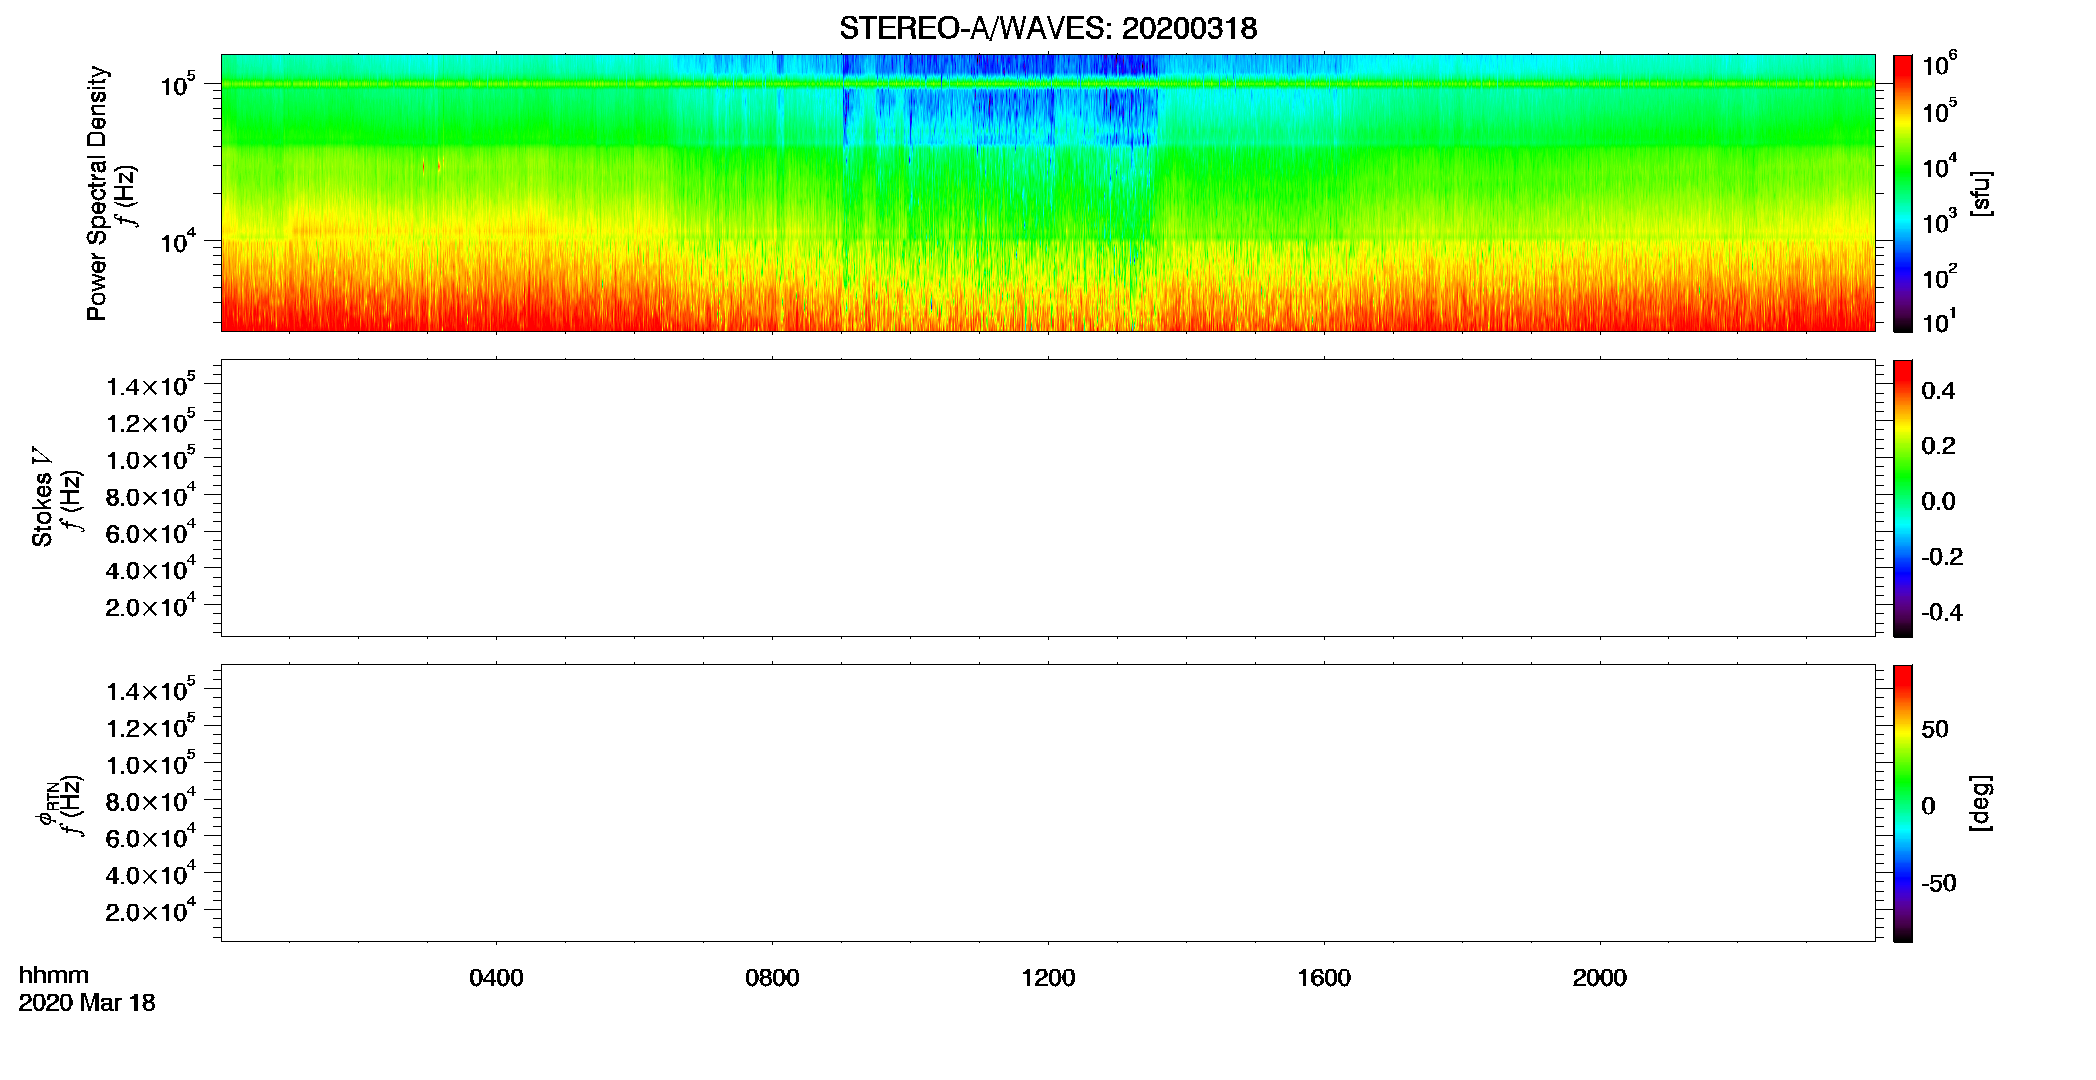Click the 0400 time axis label
The image size is (2096, 1080).
coord(496,978)
